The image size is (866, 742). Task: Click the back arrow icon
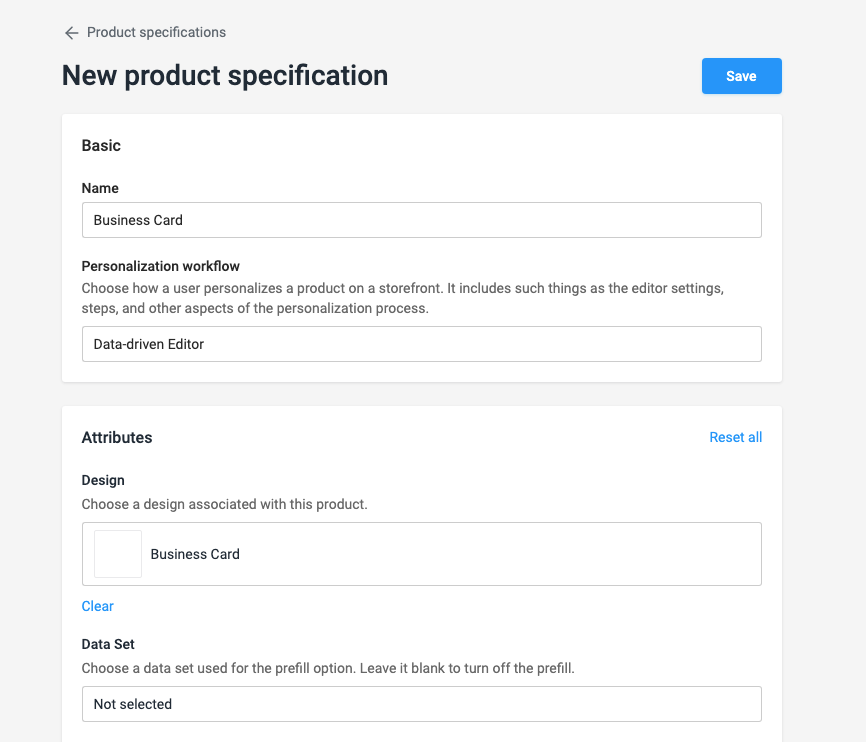pos(71,33)
